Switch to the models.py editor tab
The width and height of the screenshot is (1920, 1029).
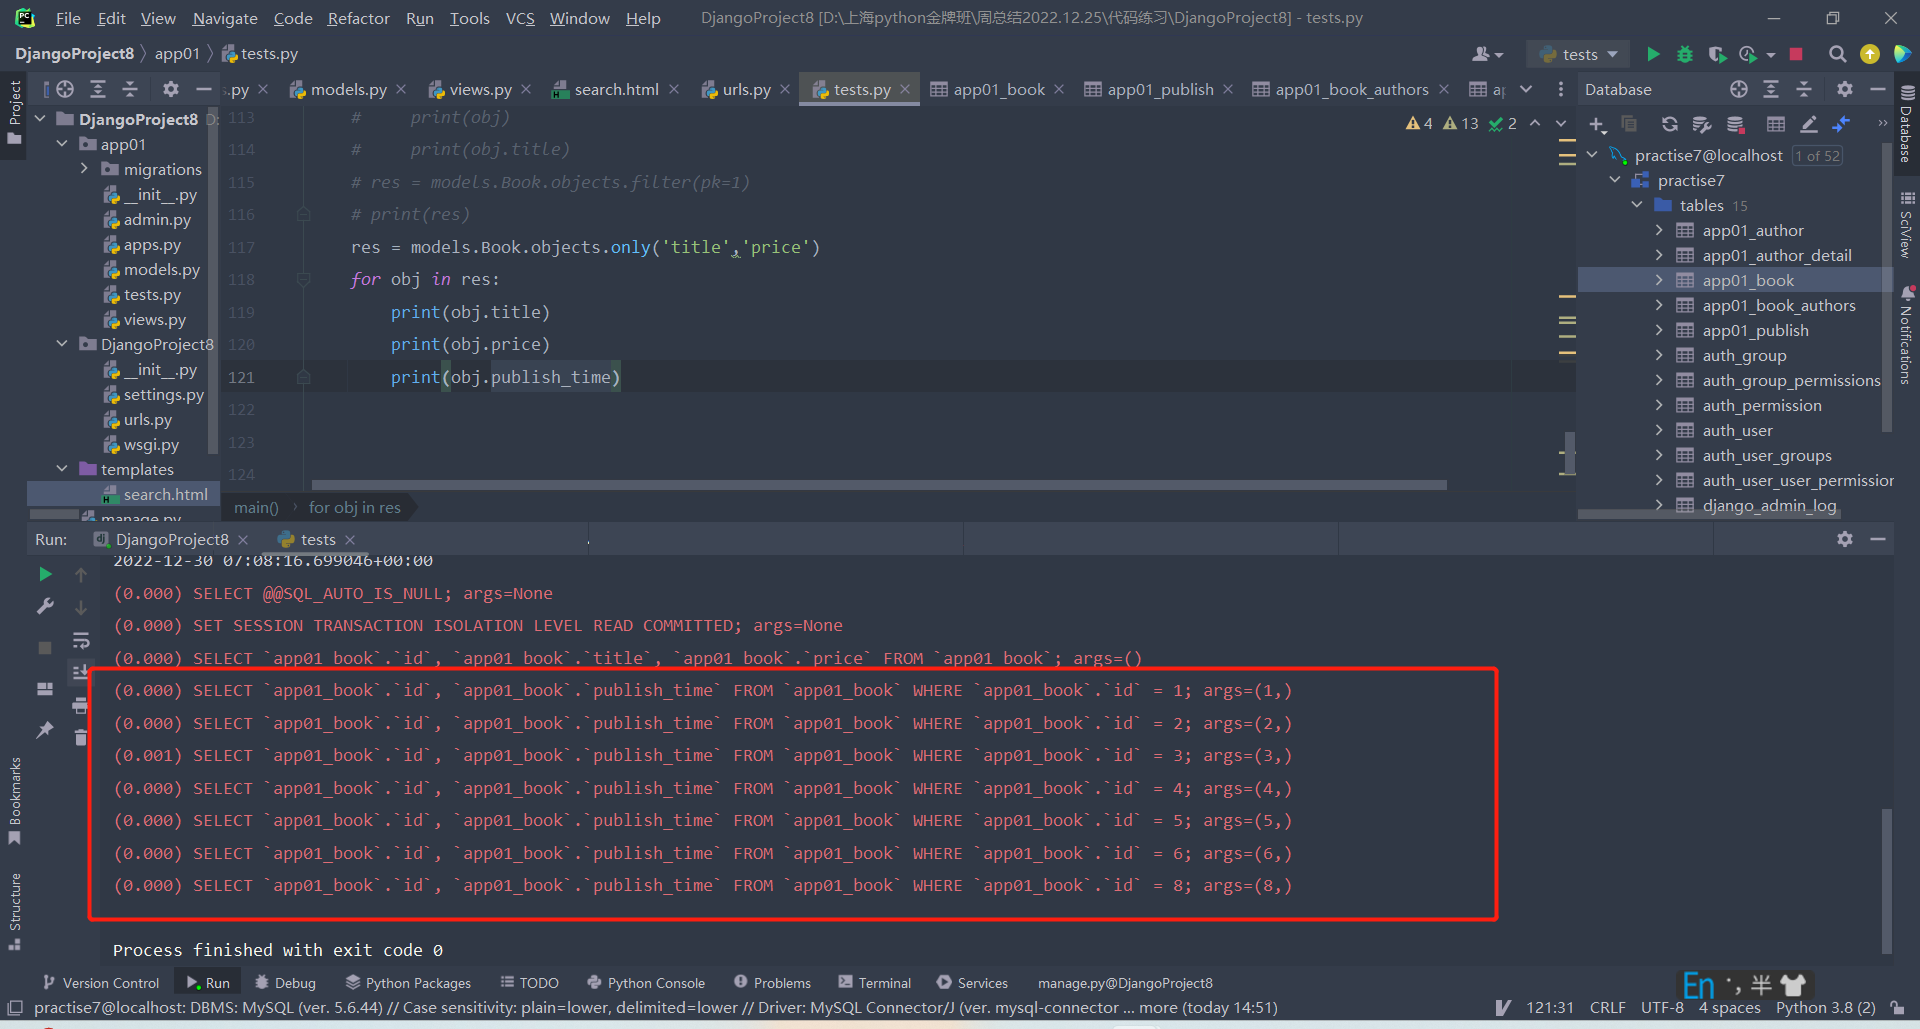[348, 89]
